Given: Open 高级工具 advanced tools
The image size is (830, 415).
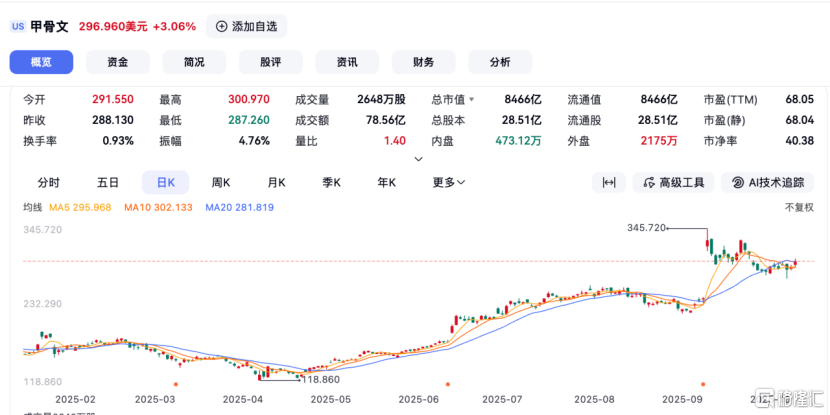Looking at the screenshot, I should pos(671,182).
